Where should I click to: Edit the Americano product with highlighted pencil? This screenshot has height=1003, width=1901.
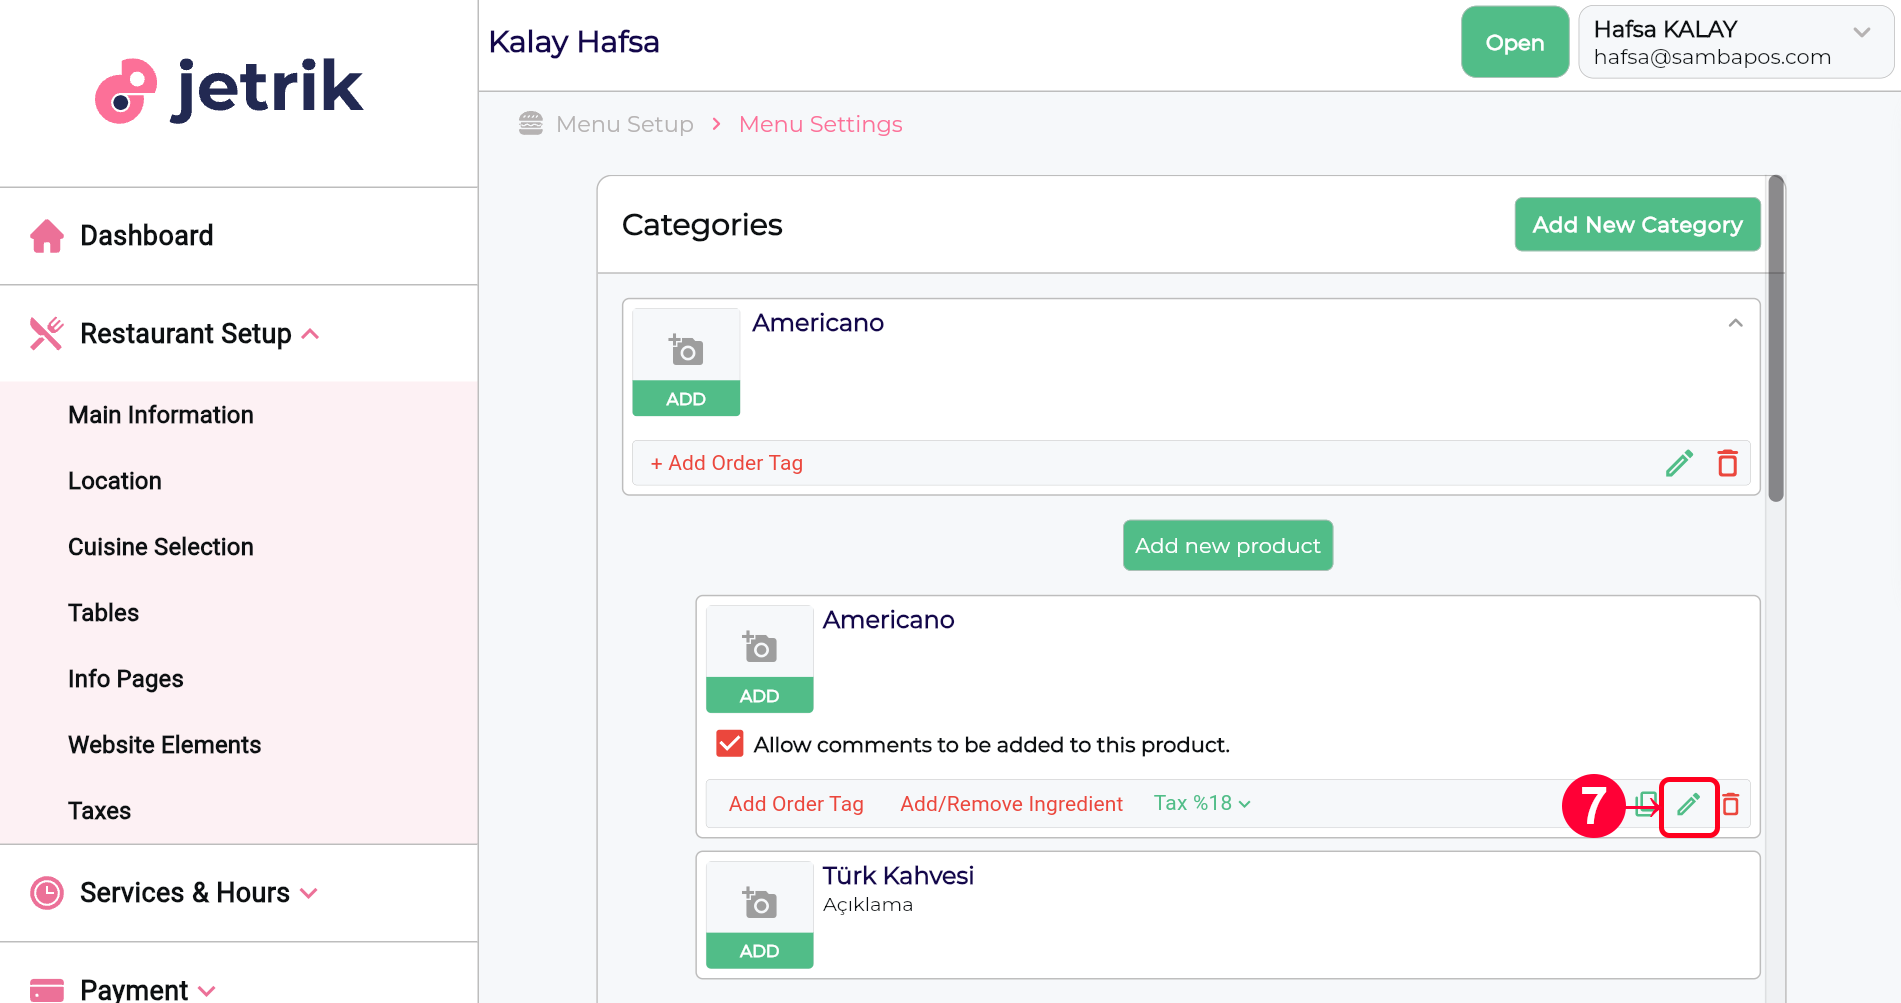[x=1688, y=805]
